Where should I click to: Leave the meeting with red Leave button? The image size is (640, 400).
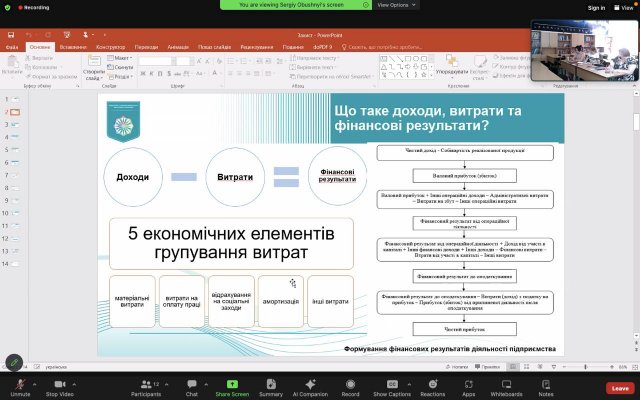click(619, 387)
